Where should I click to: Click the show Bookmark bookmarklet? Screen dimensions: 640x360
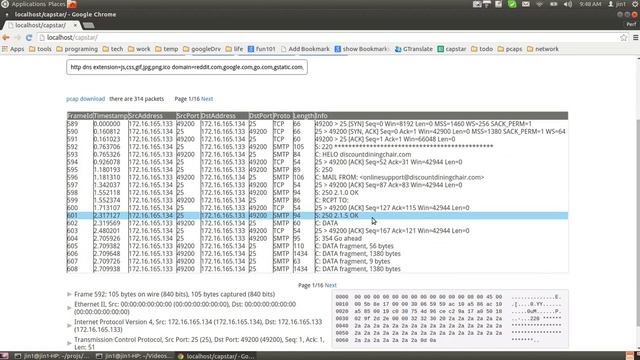point(361,49)
